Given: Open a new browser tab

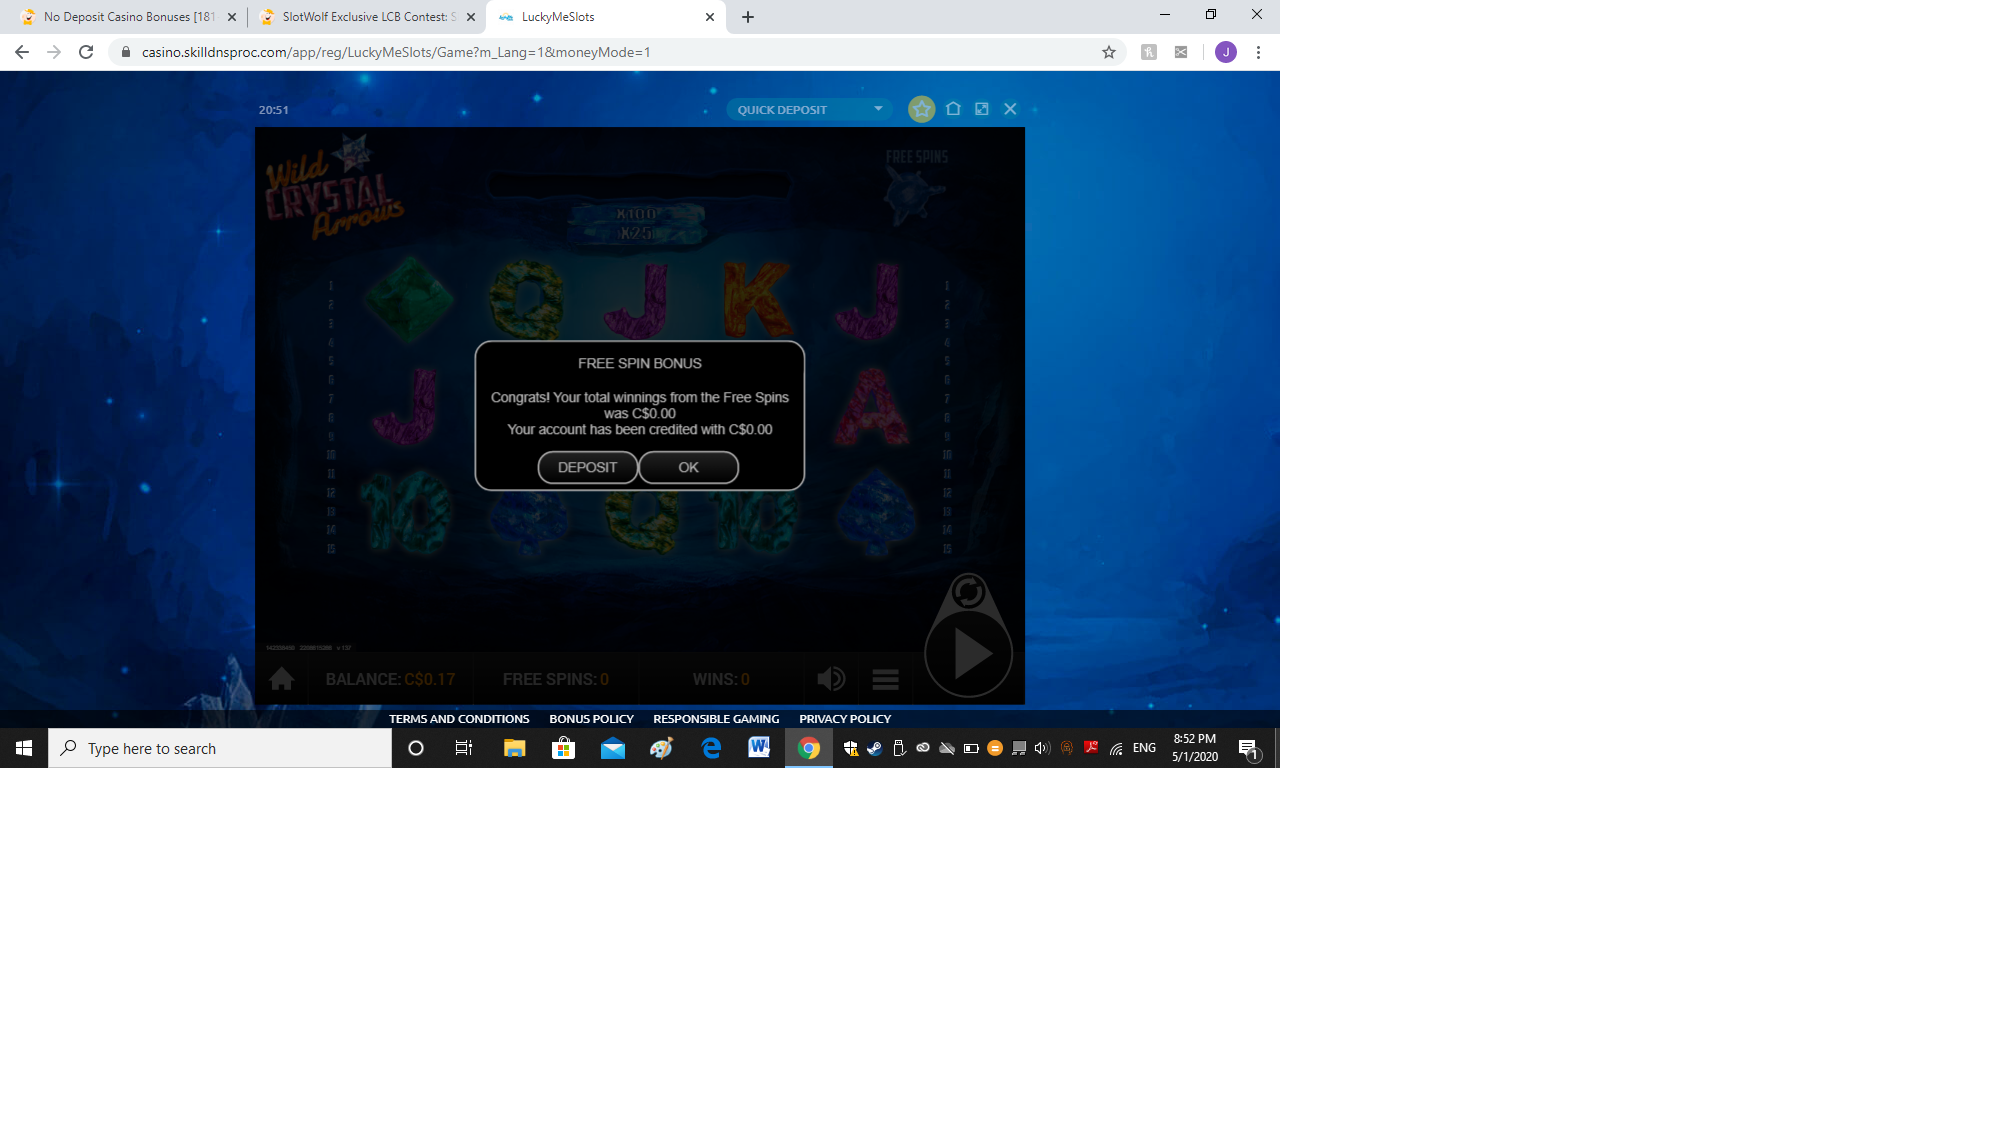Looking at the screenshot, I should (748, 17).
